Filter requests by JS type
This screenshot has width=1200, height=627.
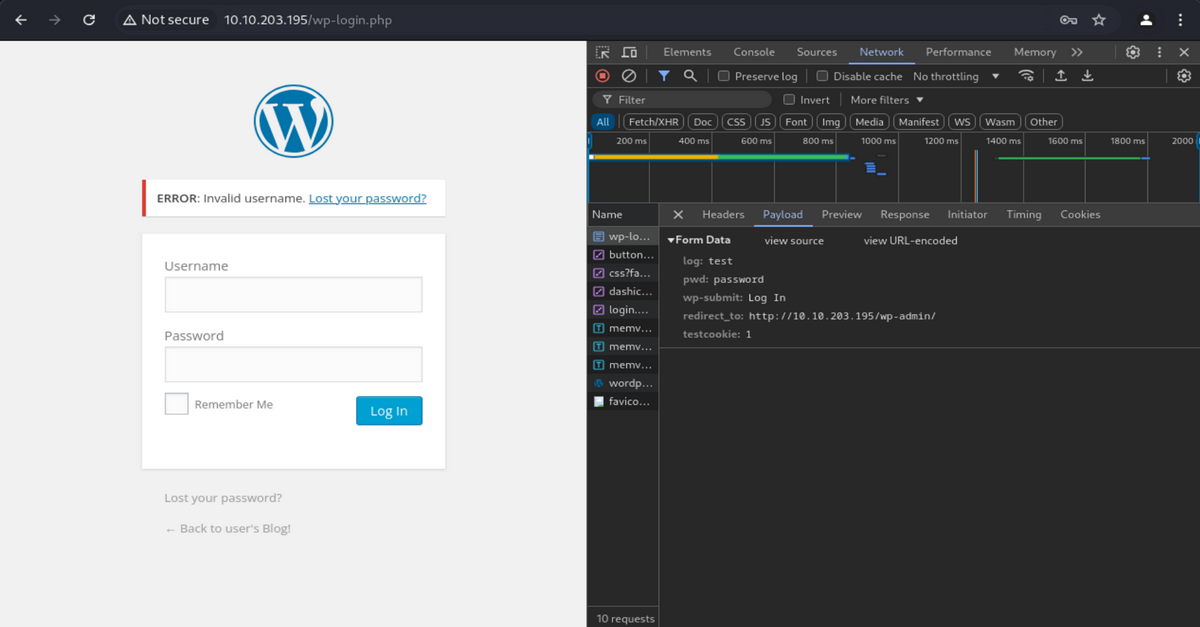(765, 122)
